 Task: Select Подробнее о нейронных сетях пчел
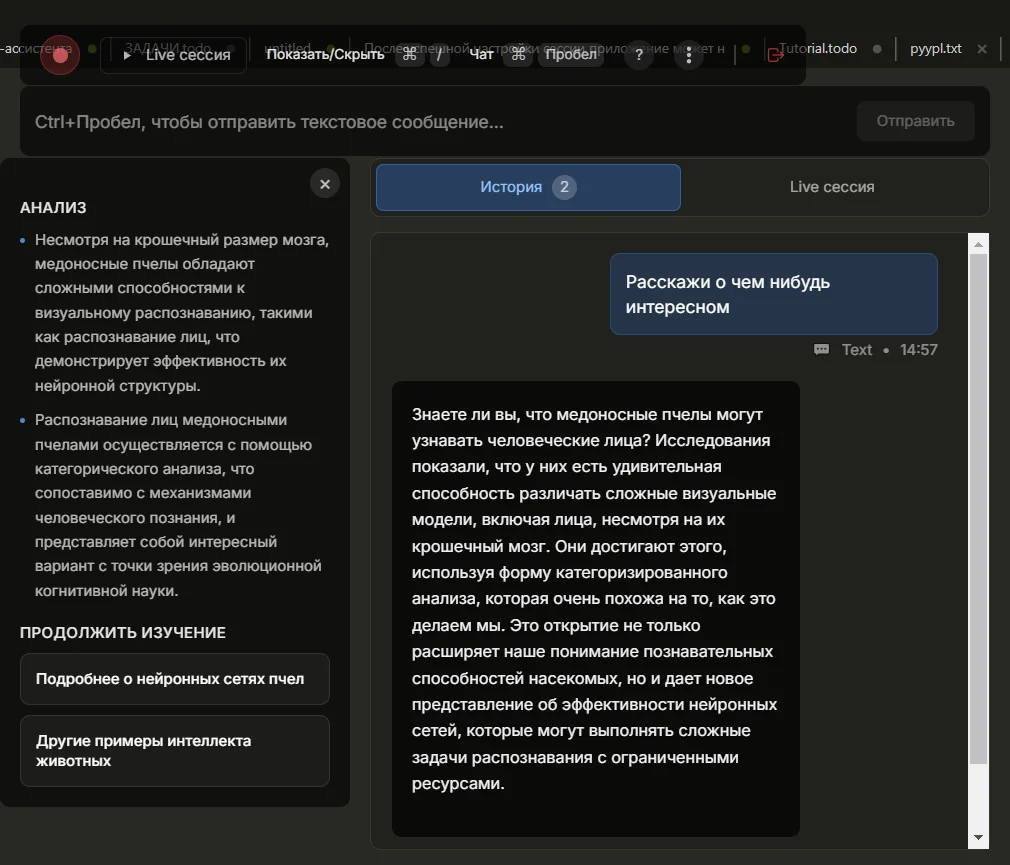coord(175,679)
